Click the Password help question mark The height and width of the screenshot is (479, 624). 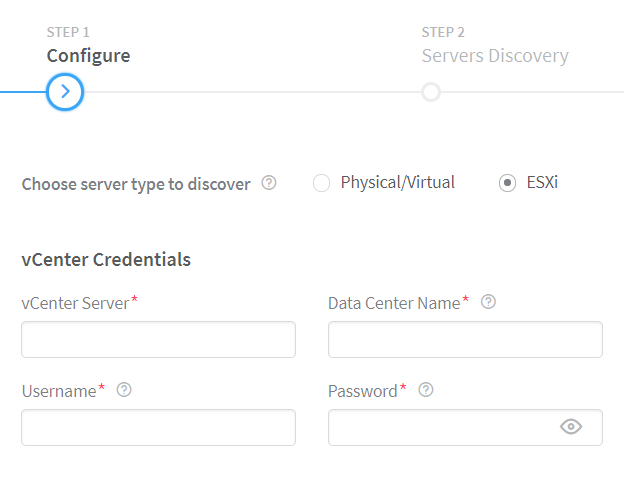point(426,390)
